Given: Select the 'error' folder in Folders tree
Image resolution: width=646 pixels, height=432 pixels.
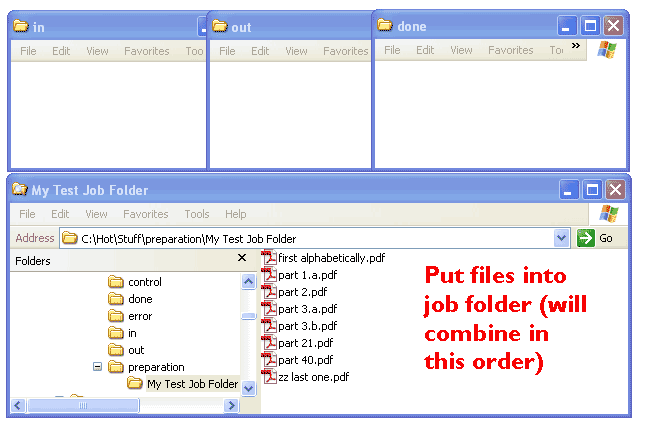Looking at the screenshot, I should [x=140, y=316].
